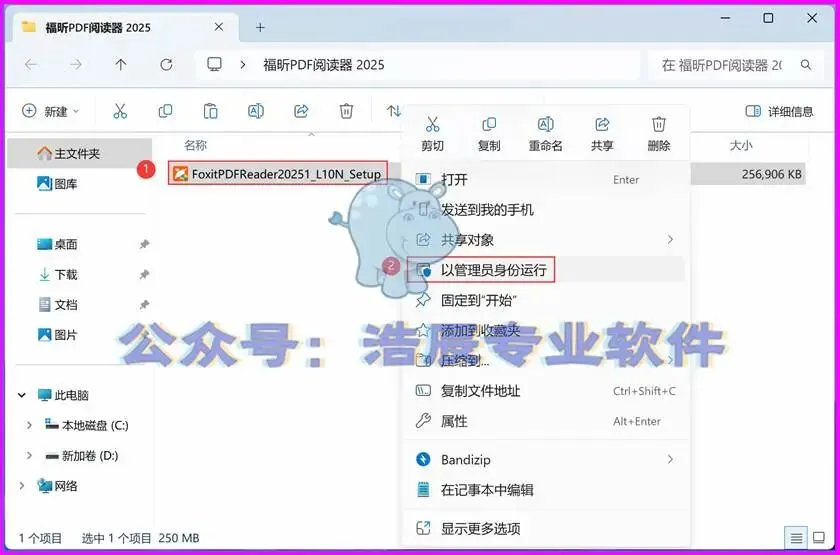The width and height of the screenshot is (840, 555).
Task: Go forward with the right arrow button
Action: [x=76, y=65]
